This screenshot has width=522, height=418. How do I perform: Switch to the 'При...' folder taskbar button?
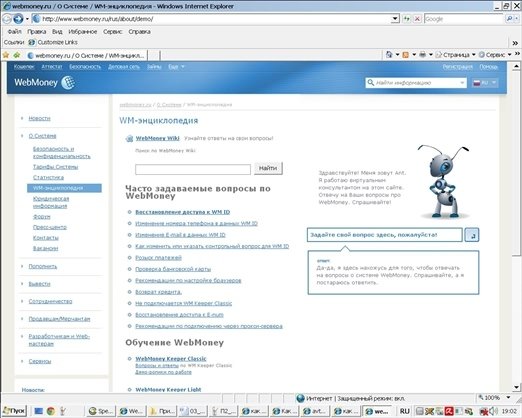[162, 411]
